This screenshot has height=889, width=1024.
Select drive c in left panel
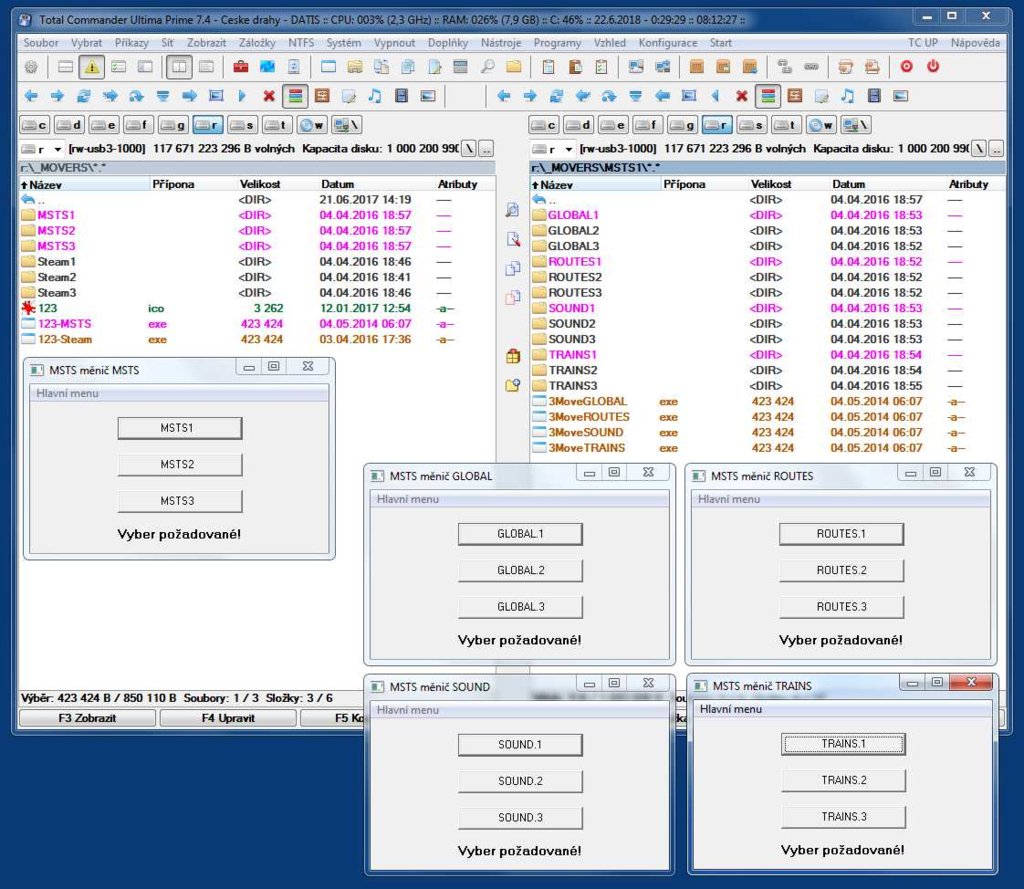[x=35, y=125]
